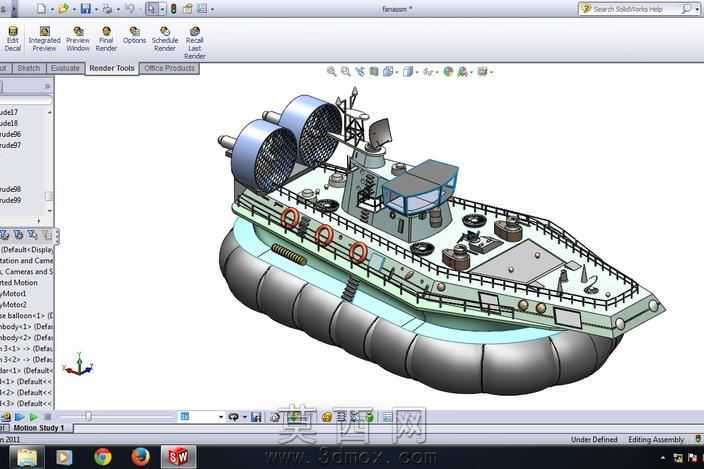Select the Render Tools tab
The image size is (704, 469).
(112, 68)
